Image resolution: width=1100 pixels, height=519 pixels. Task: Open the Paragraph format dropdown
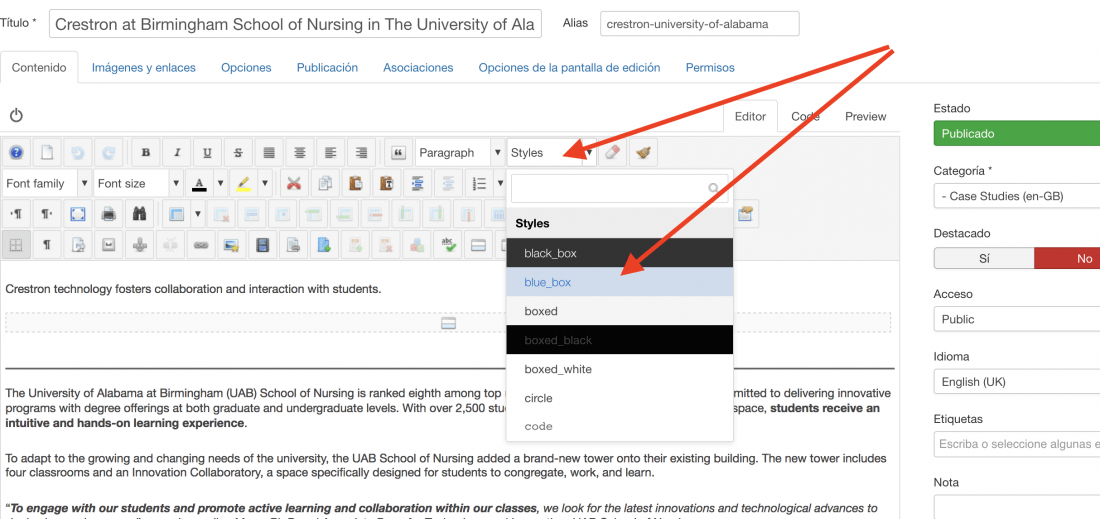[460, 152]
